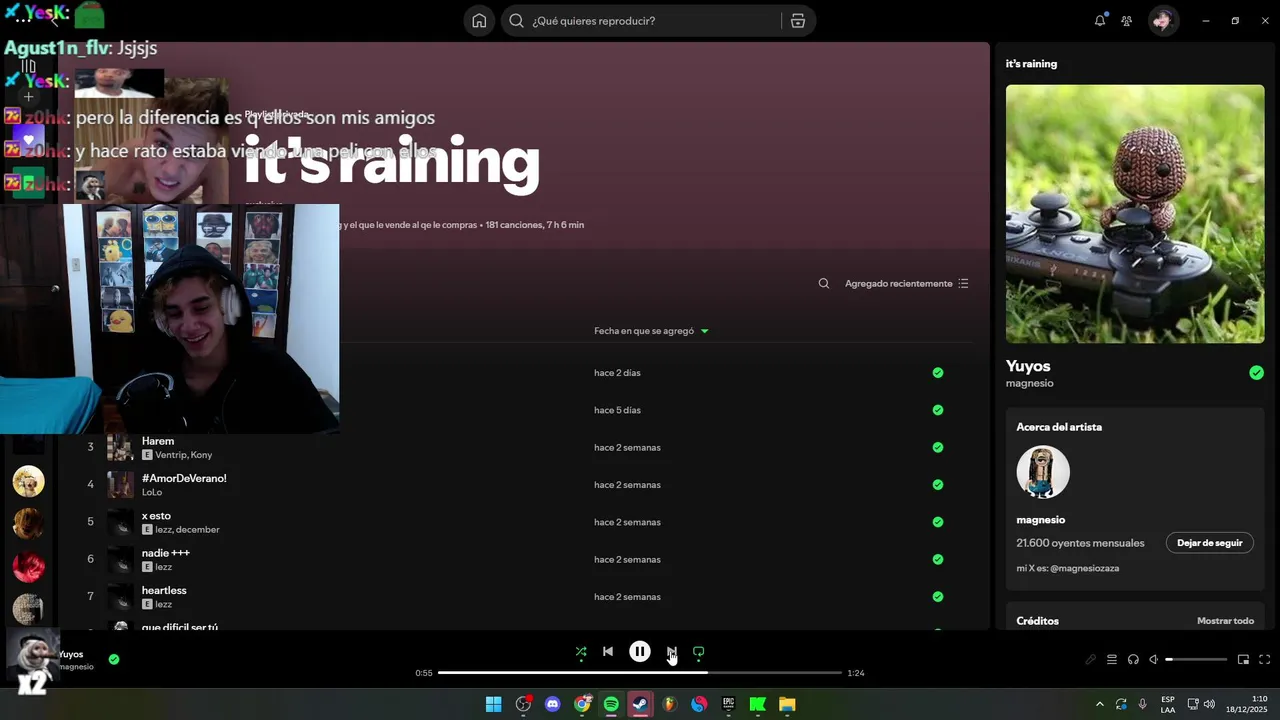Open File Explorer from the taskbar
1280x720 pixels.
pos(787,705)
